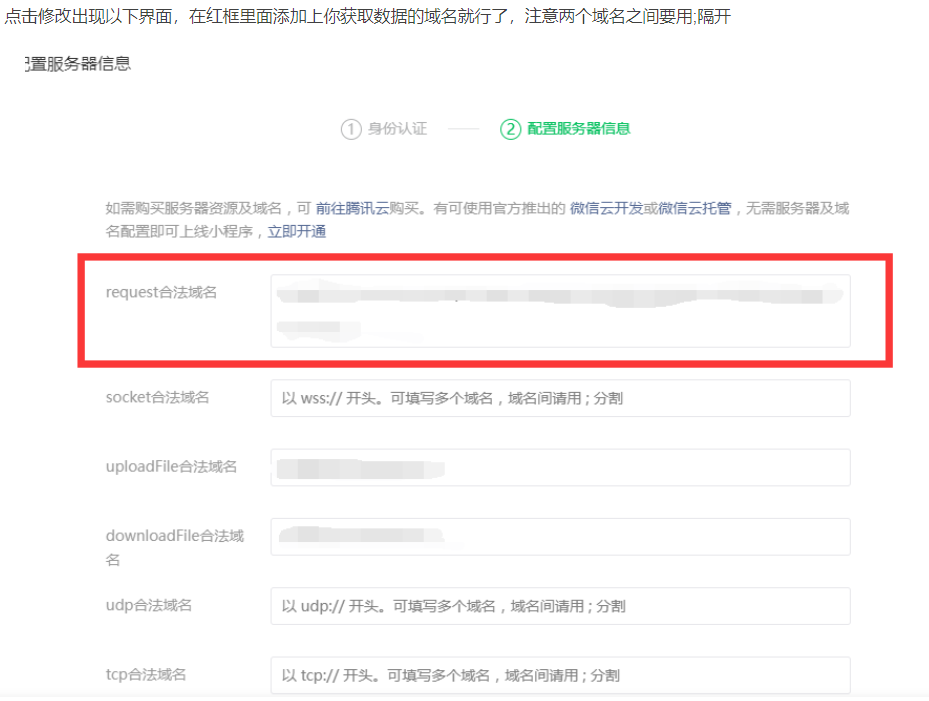The image size is (929, 701).
Task: Click the 立即开通 link
Action: 297,231
